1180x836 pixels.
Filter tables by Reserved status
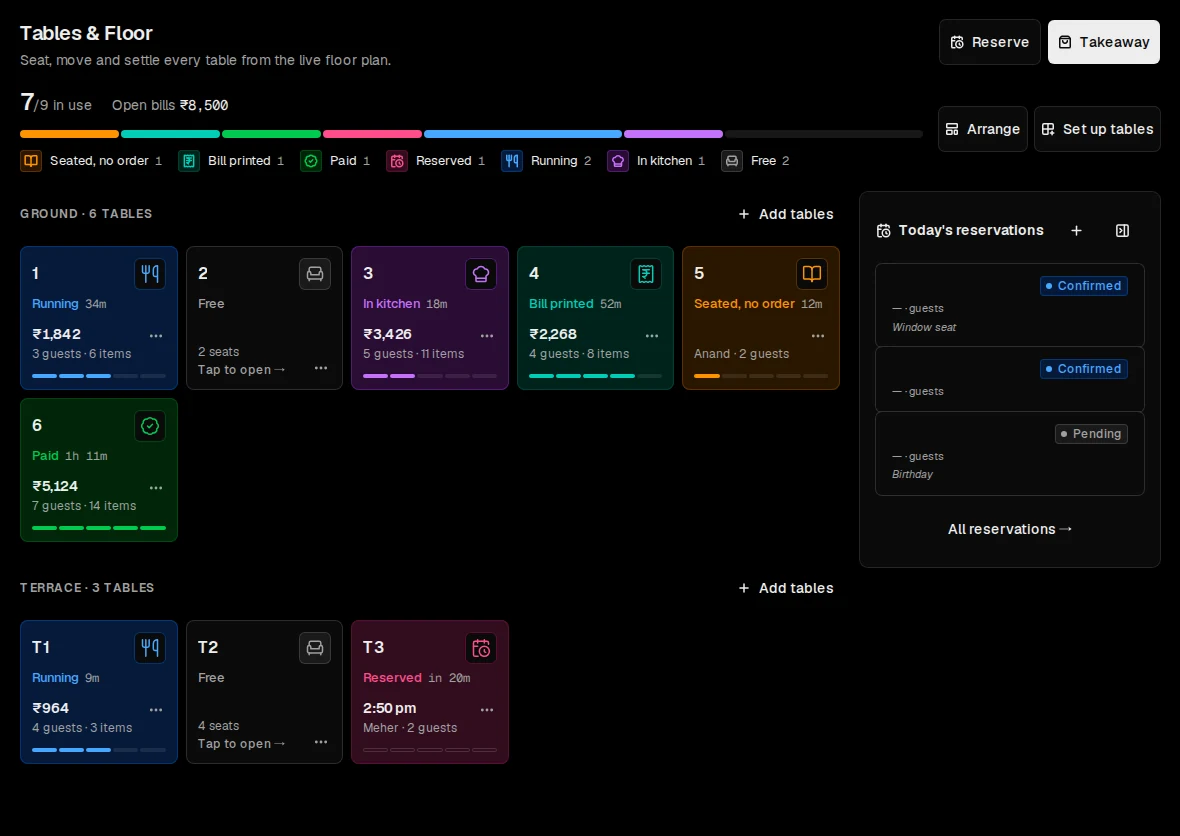(x=436, y=161)
